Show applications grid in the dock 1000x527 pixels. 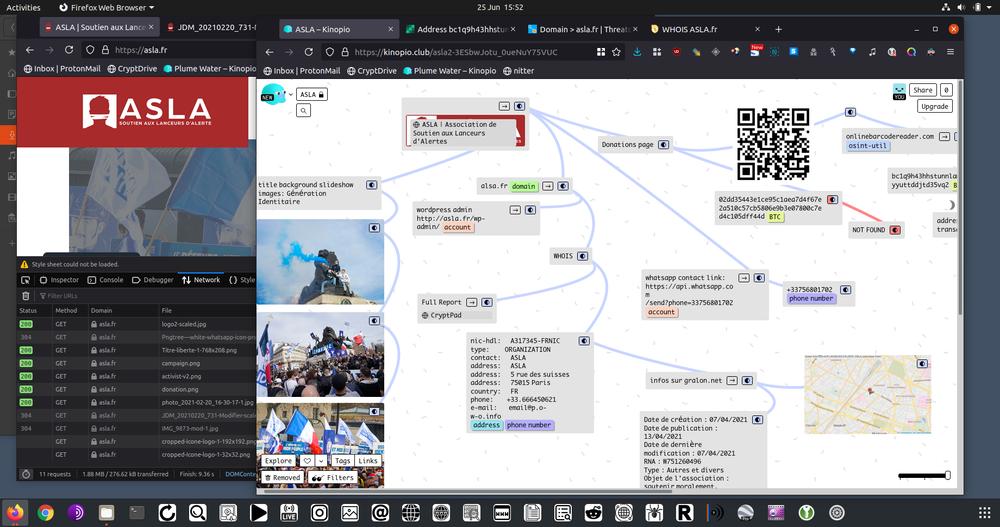point(985,512)
